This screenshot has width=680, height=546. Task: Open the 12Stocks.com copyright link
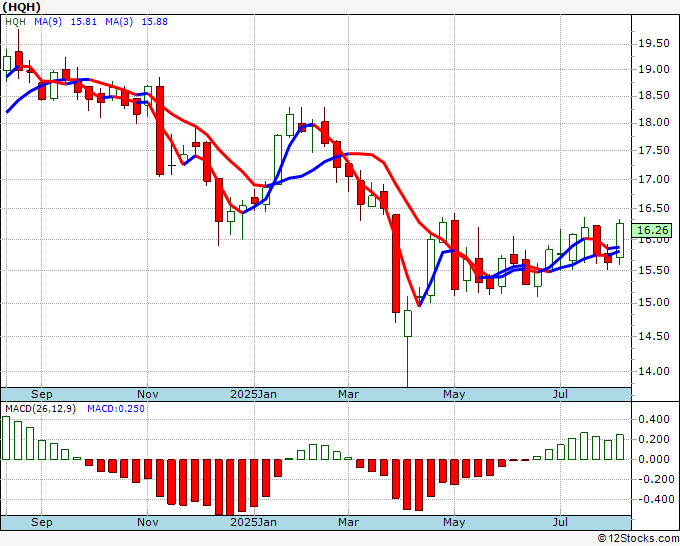(638, 539)
